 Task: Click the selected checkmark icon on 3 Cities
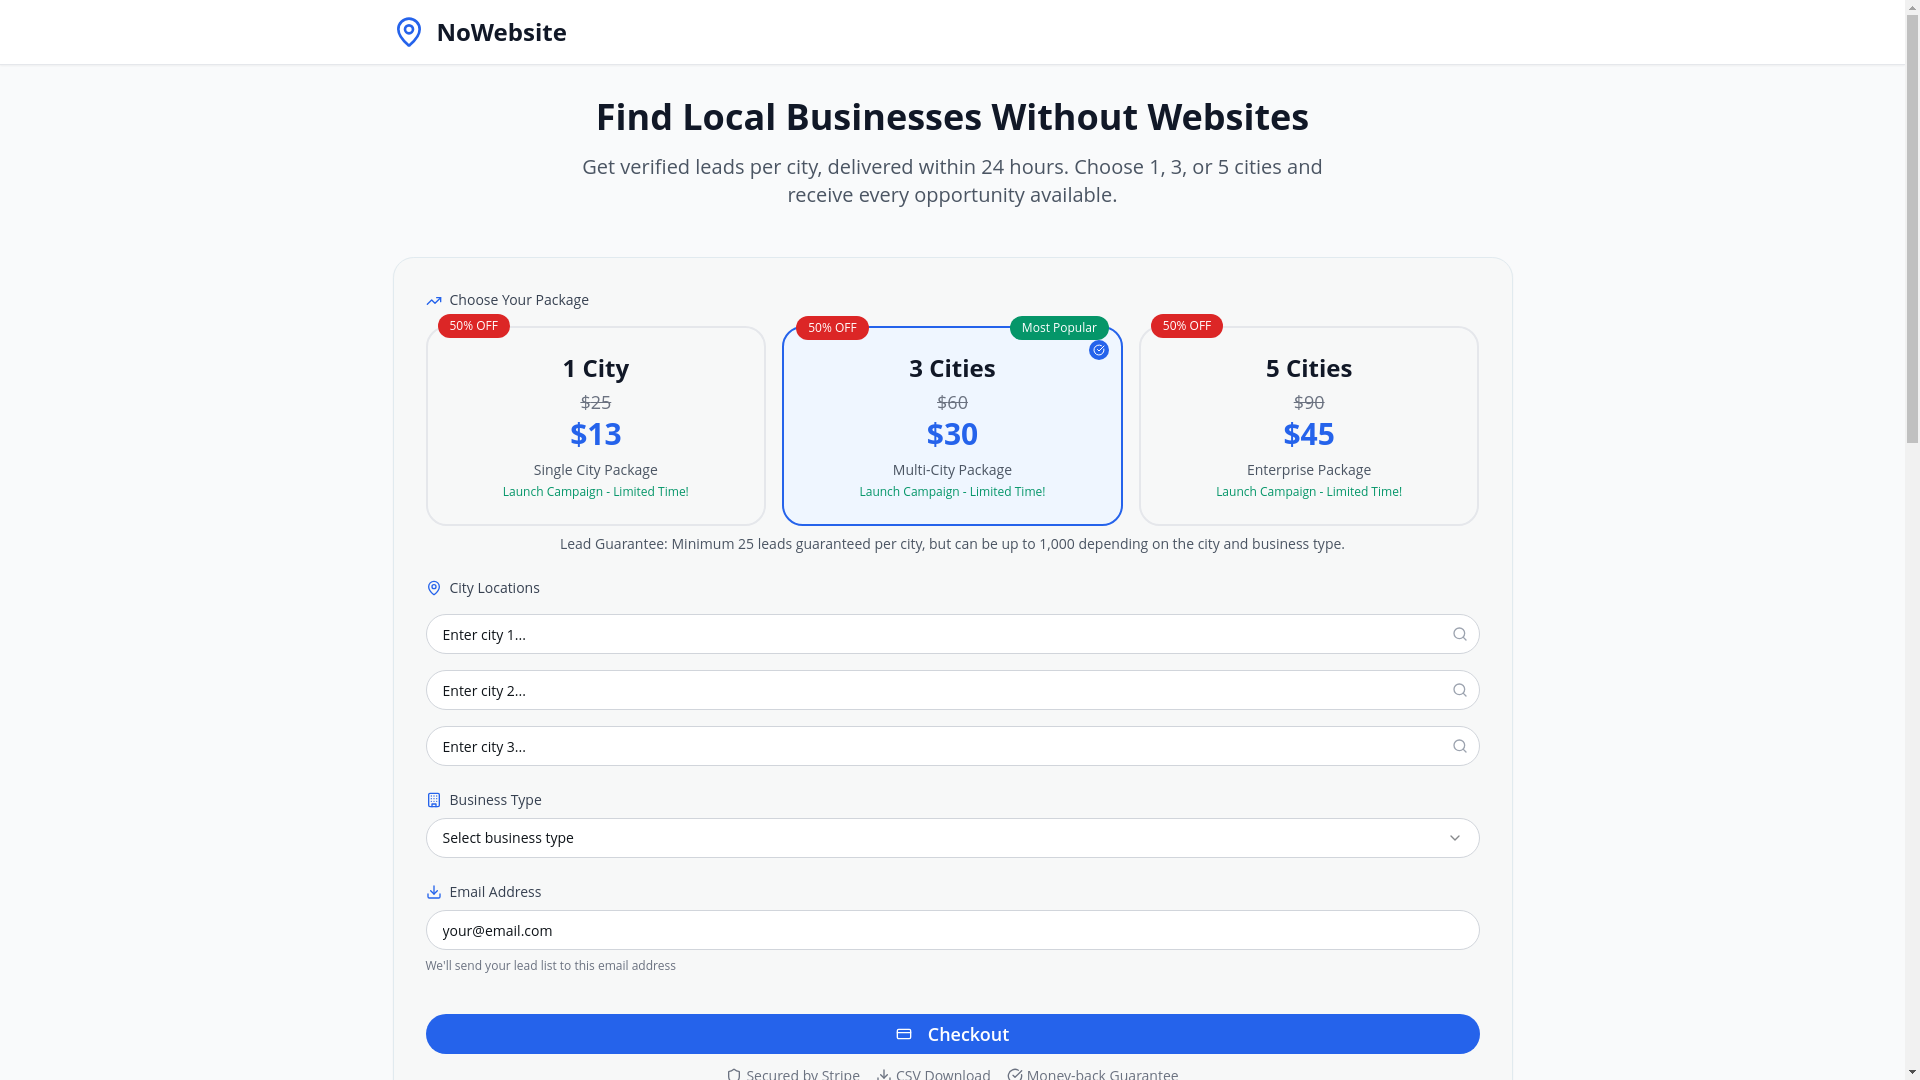[1099, 350]
